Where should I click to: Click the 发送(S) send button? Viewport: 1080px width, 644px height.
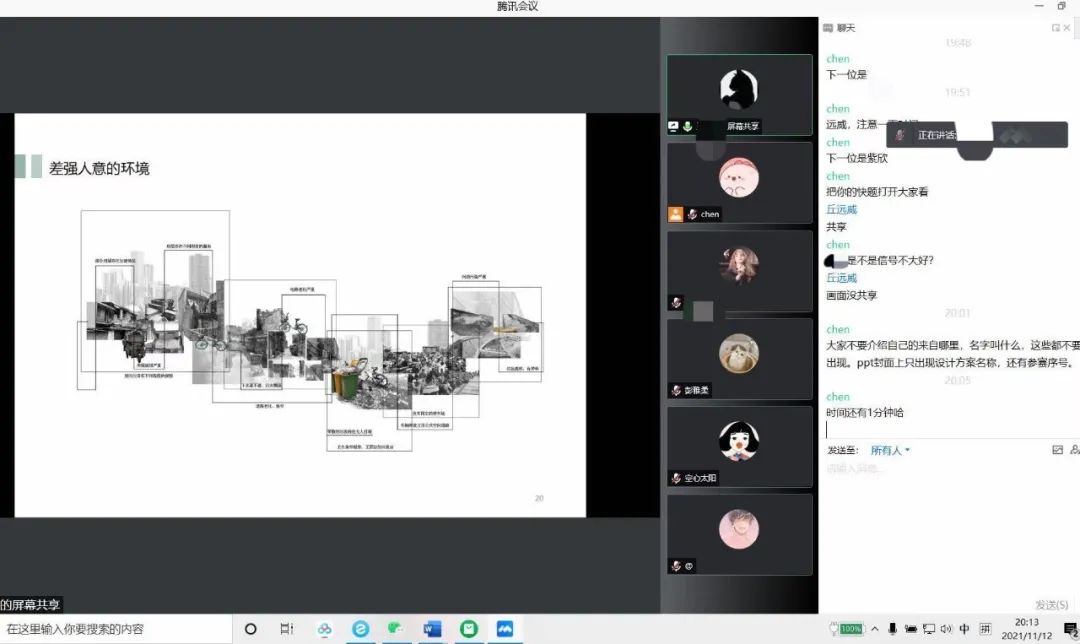1052,604
